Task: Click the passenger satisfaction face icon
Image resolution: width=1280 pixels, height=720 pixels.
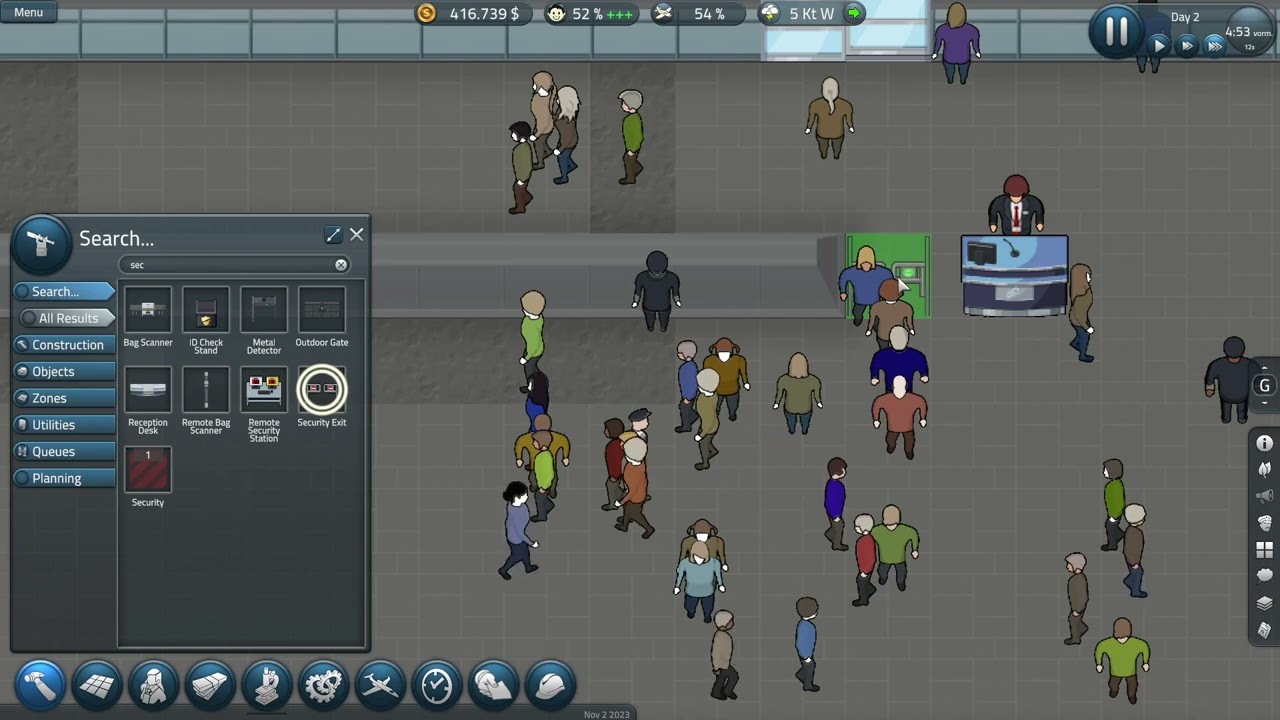Action: coord(555,13)
